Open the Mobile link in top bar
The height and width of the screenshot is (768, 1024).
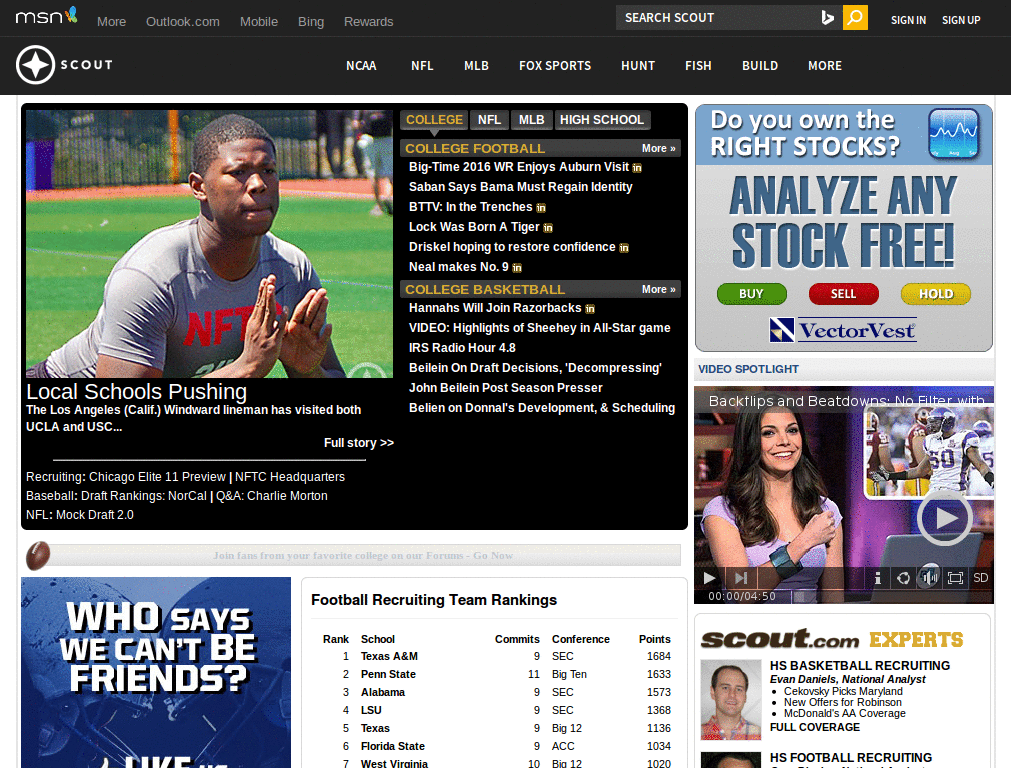tap(259, 22)
